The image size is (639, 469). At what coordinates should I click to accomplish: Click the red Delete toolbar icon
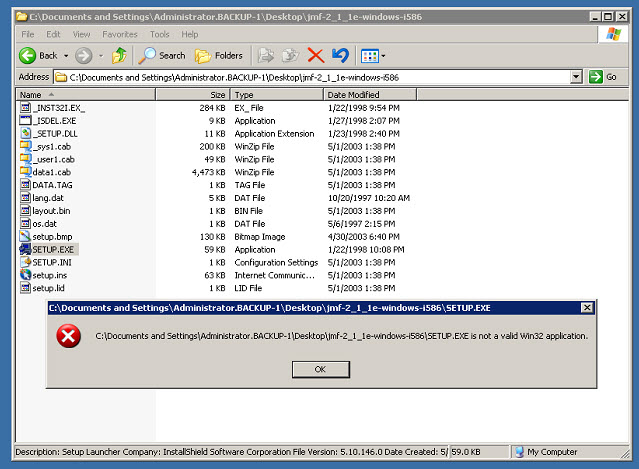pos(316,55)
